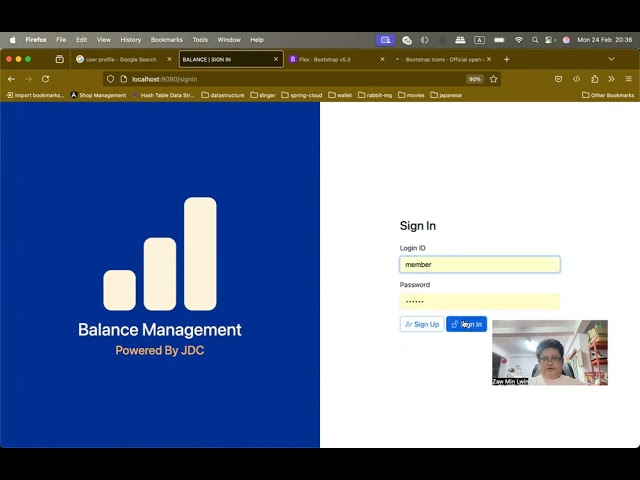Expand the spring-cloud bookmark folder
Viewport: 640px width, 480px height.
302,95
